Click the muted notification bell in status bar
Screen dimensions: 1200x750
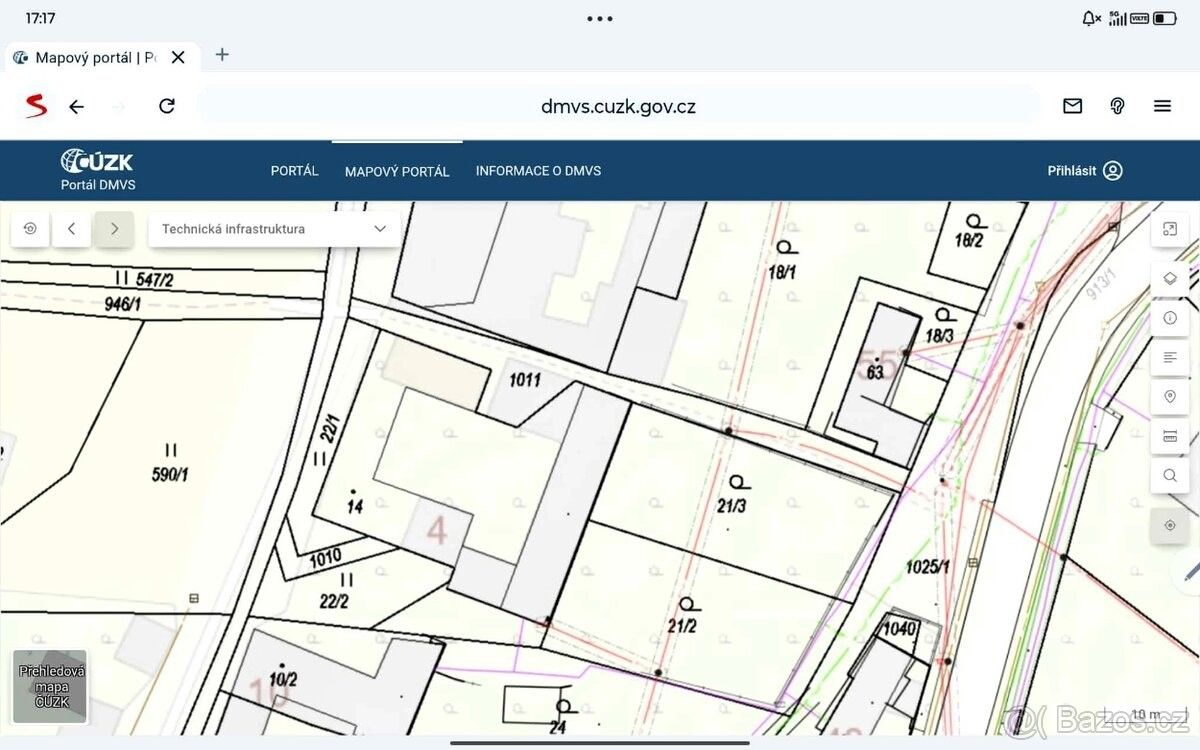(1091, 18)
